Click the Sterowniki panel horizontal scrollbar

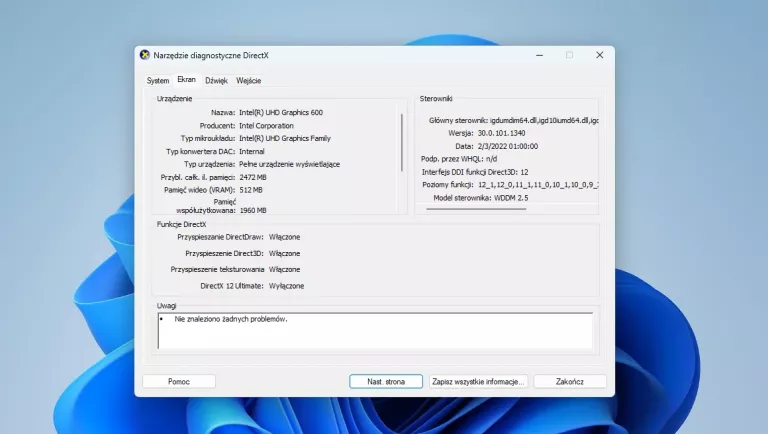(x=476, y=209)
